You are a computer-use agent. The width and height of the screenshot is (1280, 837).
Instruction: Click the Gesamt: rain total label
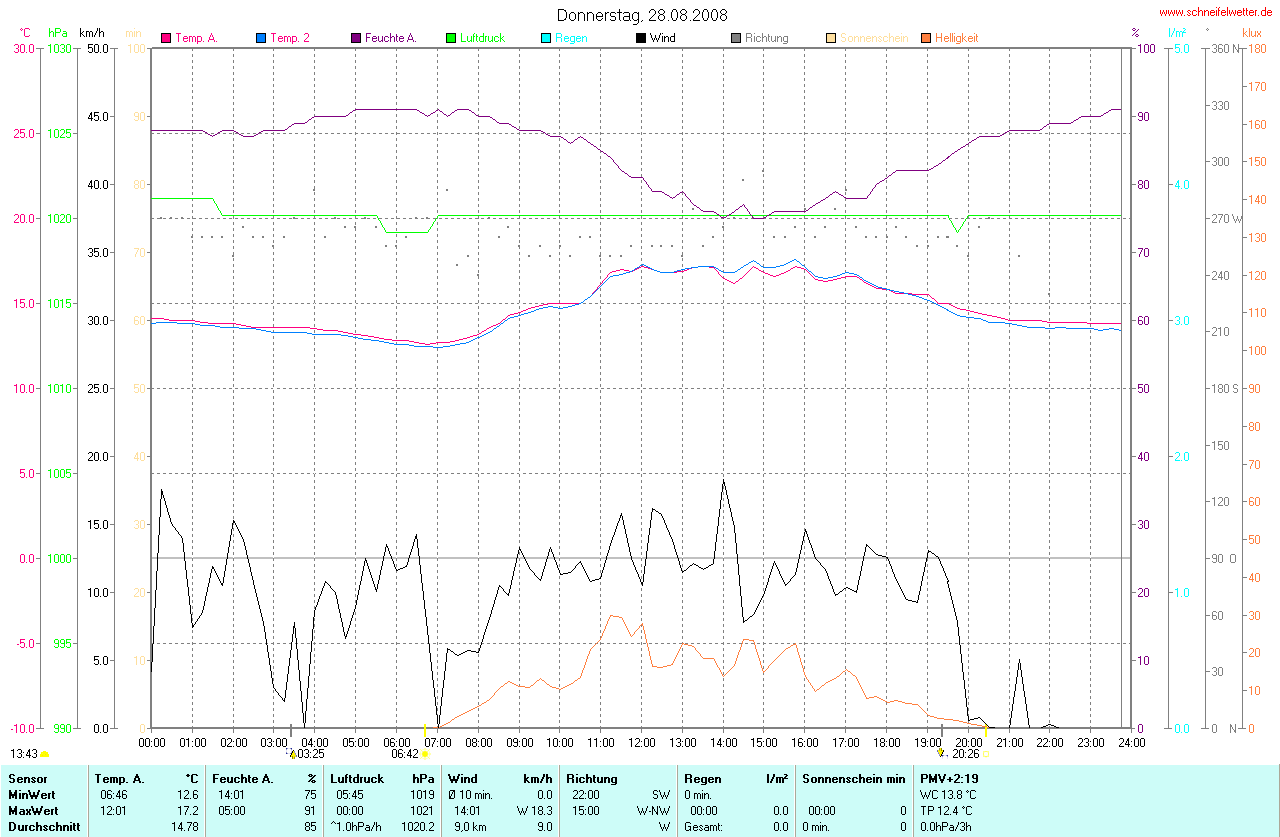pos(702,827)
